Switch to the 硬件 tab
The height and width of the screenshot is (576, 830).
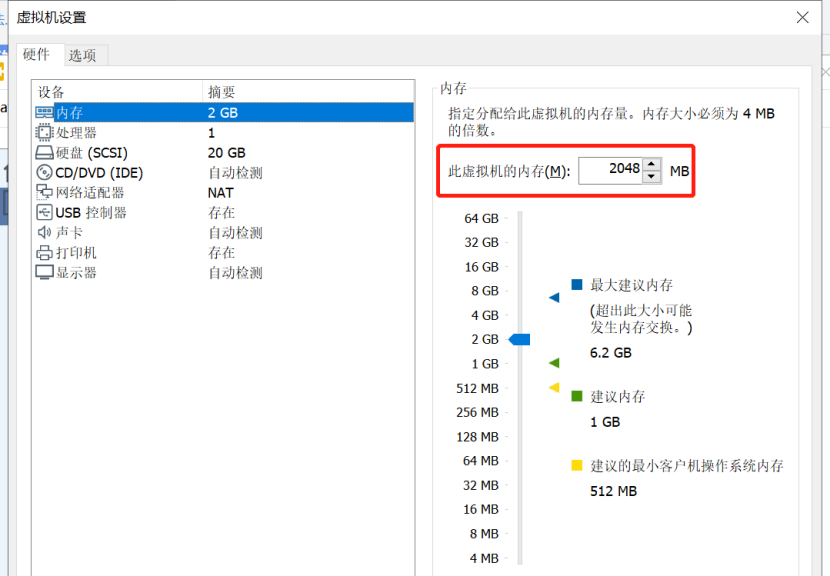(x=36, y=55)
